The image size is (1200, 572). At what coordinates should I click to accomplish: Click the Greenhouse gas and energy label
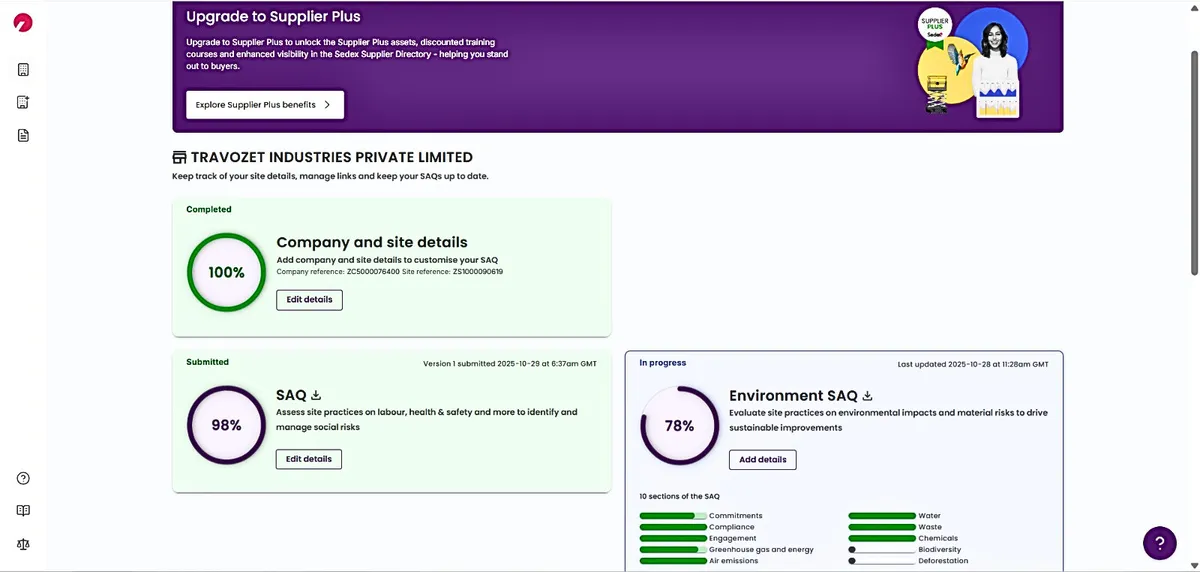tap(761, 549)
